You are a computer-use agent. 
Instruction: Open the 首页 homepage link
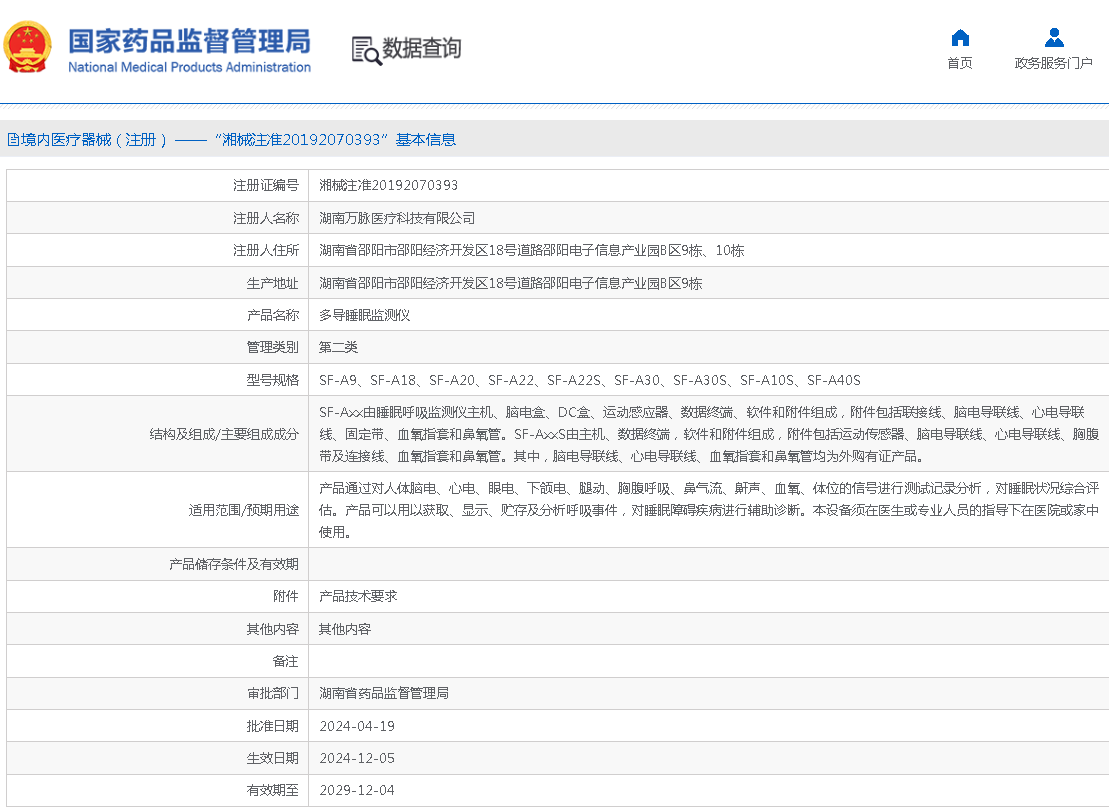pyautogui.click(x=959, y=61)
